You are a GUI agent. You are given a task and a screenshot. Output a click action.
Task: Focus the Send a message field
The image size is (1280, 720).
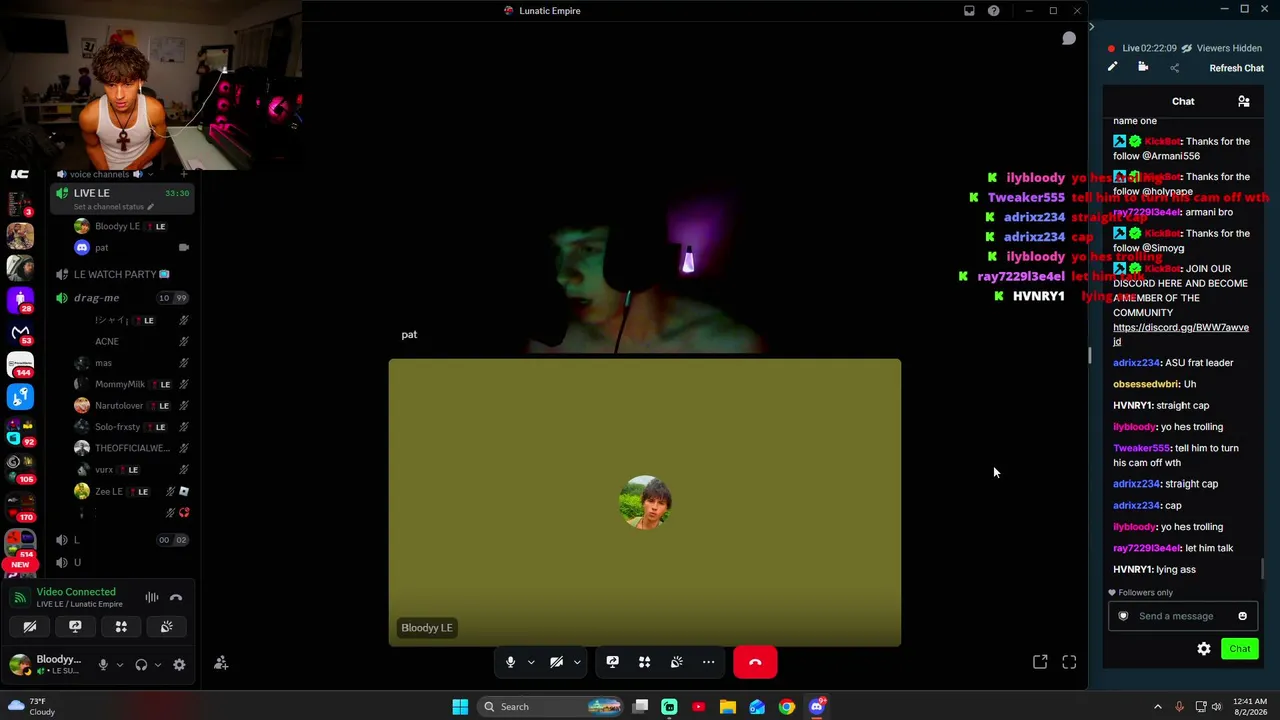[1182, 616]
